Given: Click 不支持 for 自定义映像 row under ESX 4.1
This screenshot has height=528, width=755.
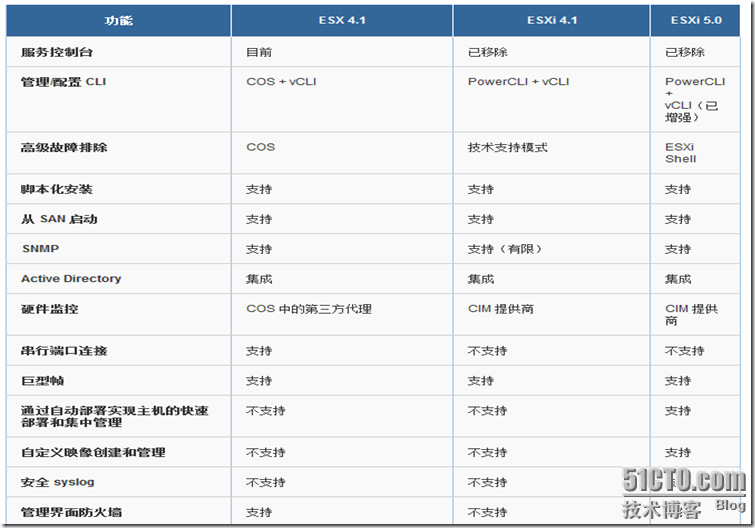Looking at the screenshot, I should pyautogui.click(x=266, y=452).
